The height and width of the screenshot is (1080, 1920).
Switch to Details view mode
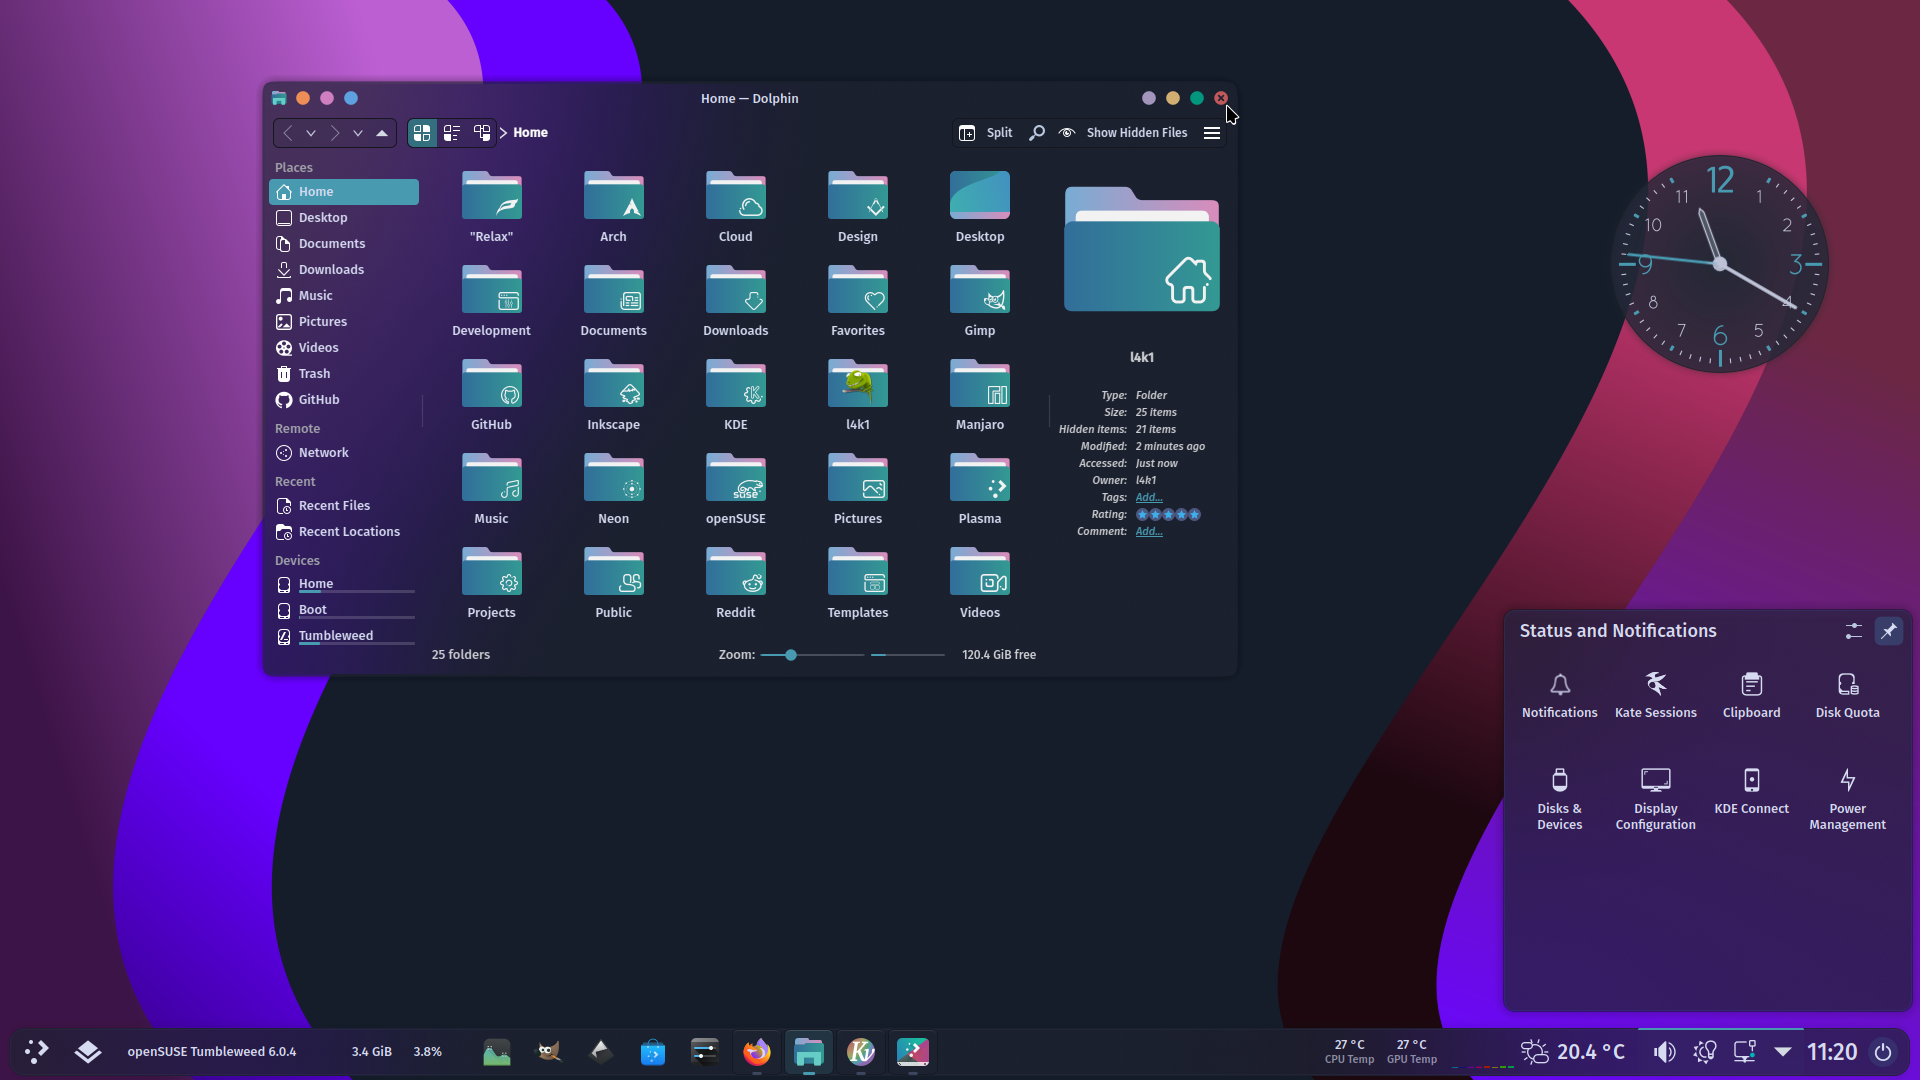click(x=482, y=133)
